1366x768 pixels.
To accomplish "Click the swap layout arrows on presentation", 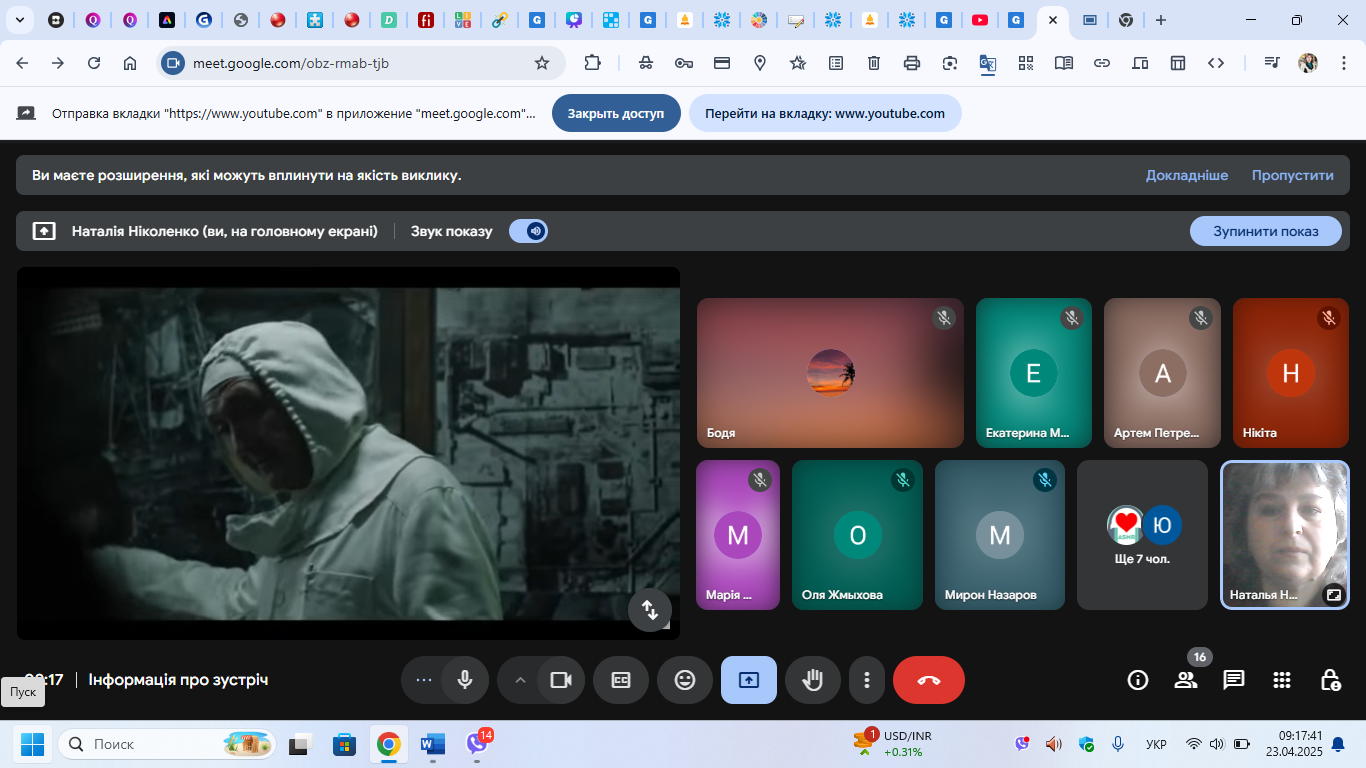I will (x=650, y=609).
